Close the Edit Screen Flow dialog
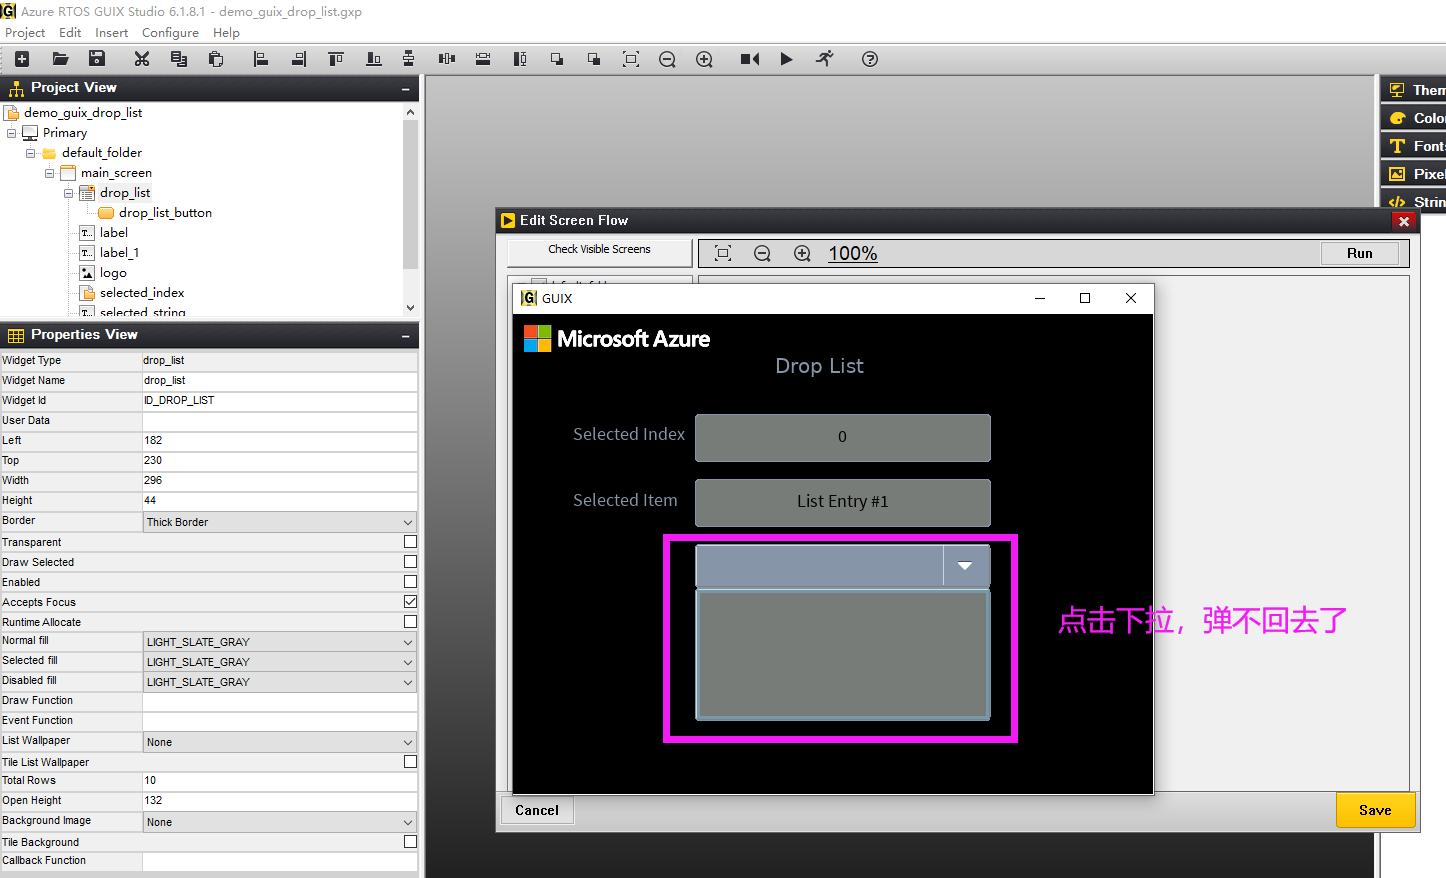Viewport: 1446px width, 878px height. point(1404,221)
